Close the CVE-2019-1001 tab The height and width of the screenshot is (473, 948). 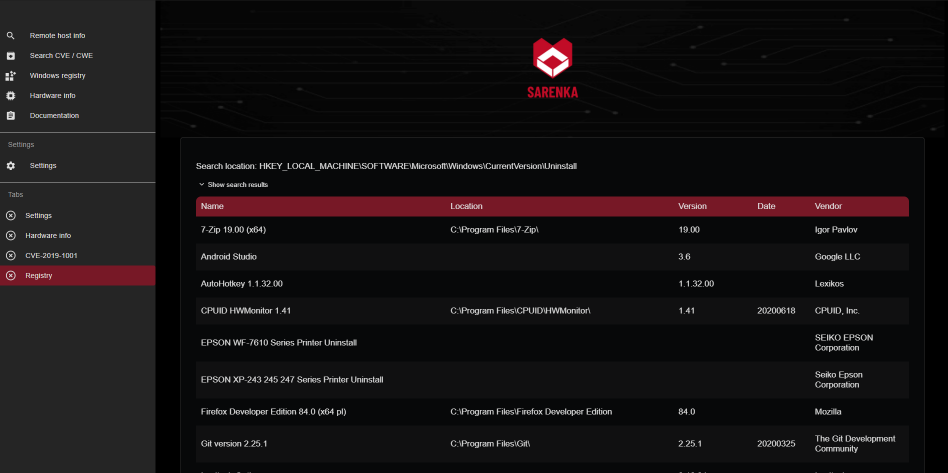pyautogui.click(x=10, y=255)
